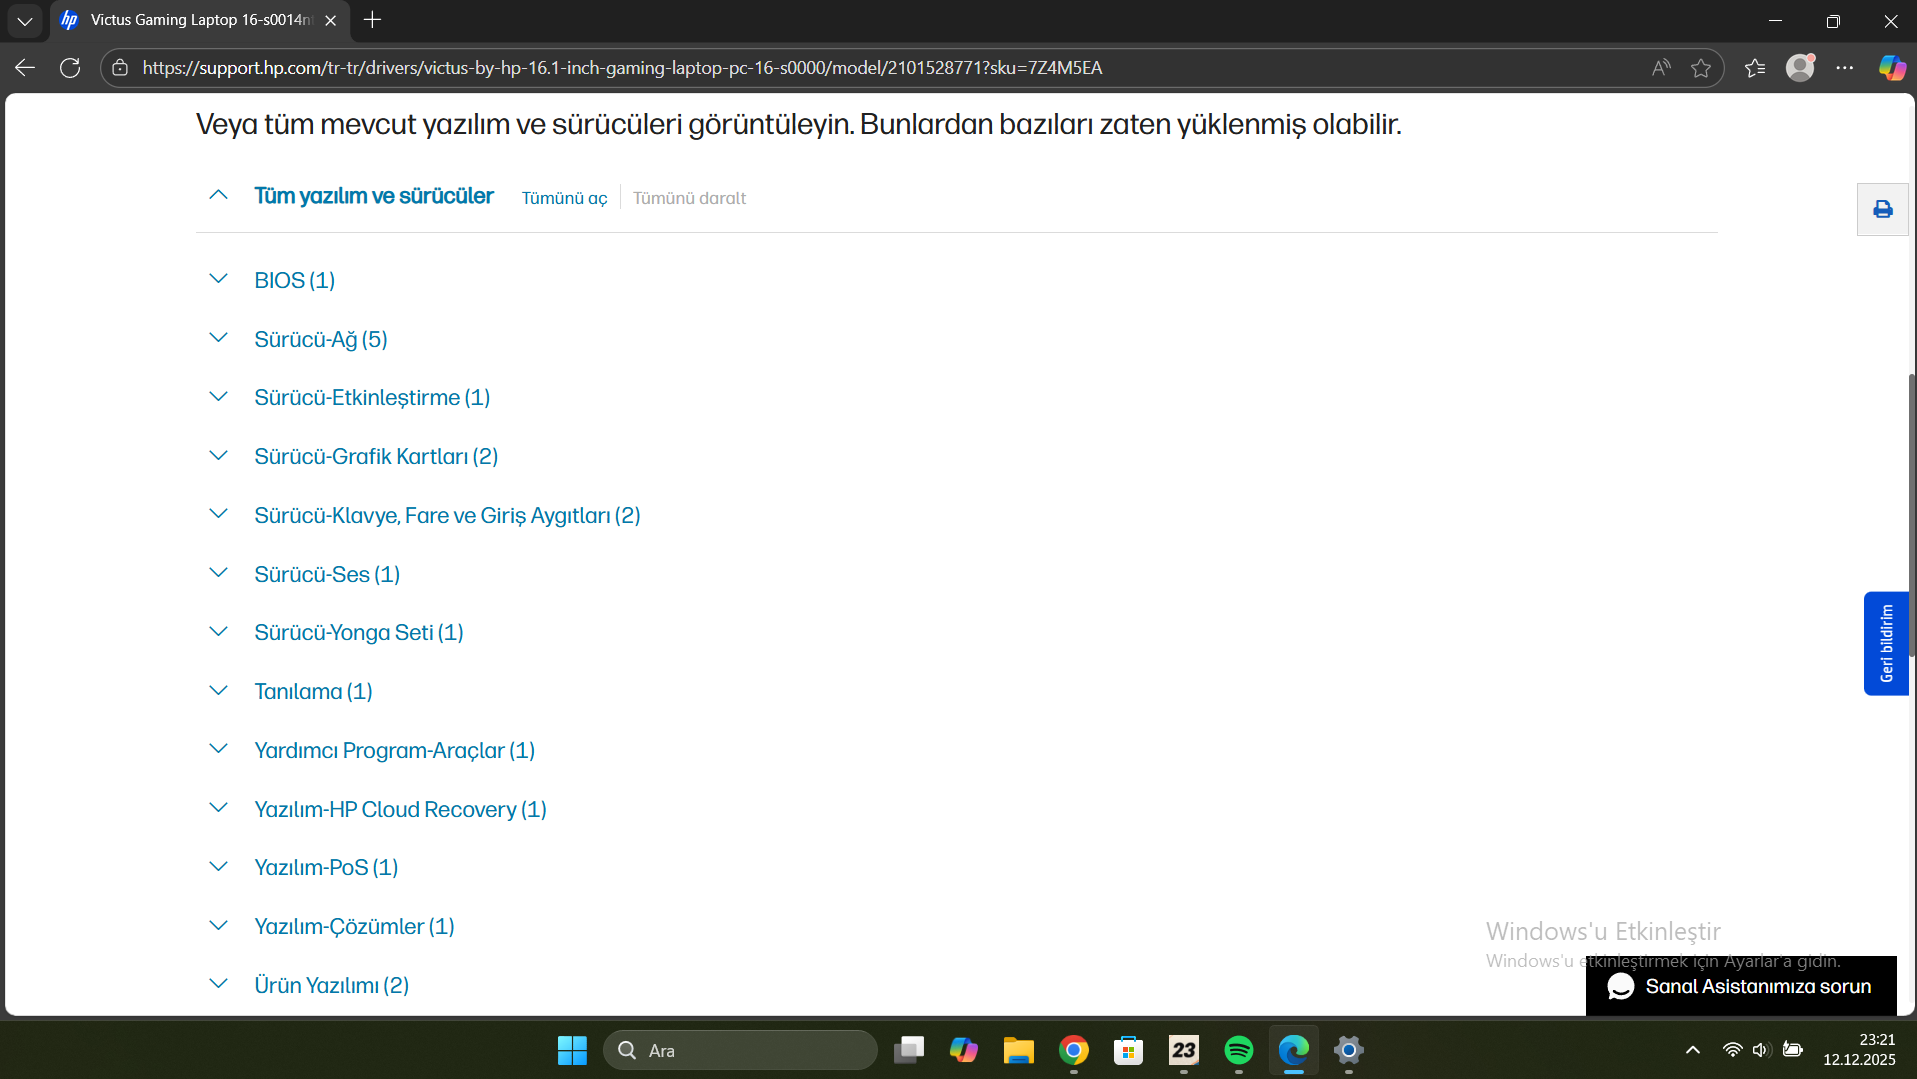The height and width of the screenshot is (1079, 1917).
Task: Check the battery status icon
Action: click(1793, 1050)
